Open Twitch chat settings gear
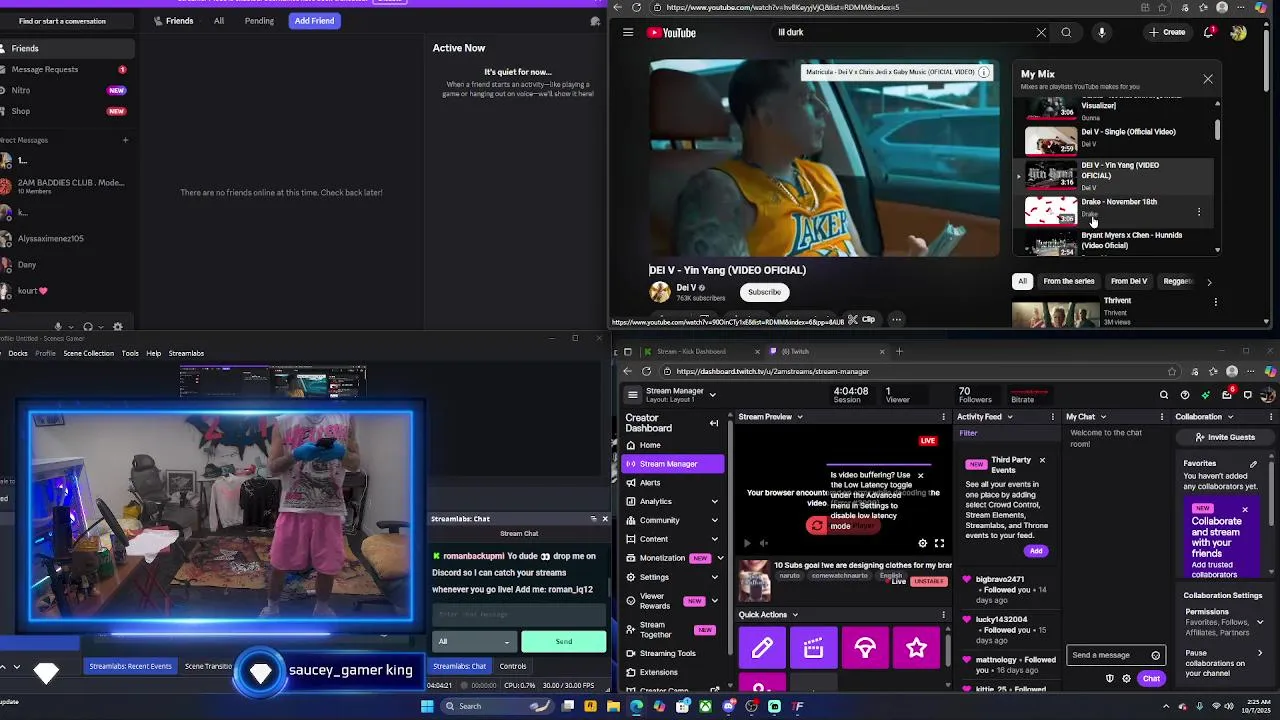Viewport: 1280px width, 720px height. point(1127,679)
